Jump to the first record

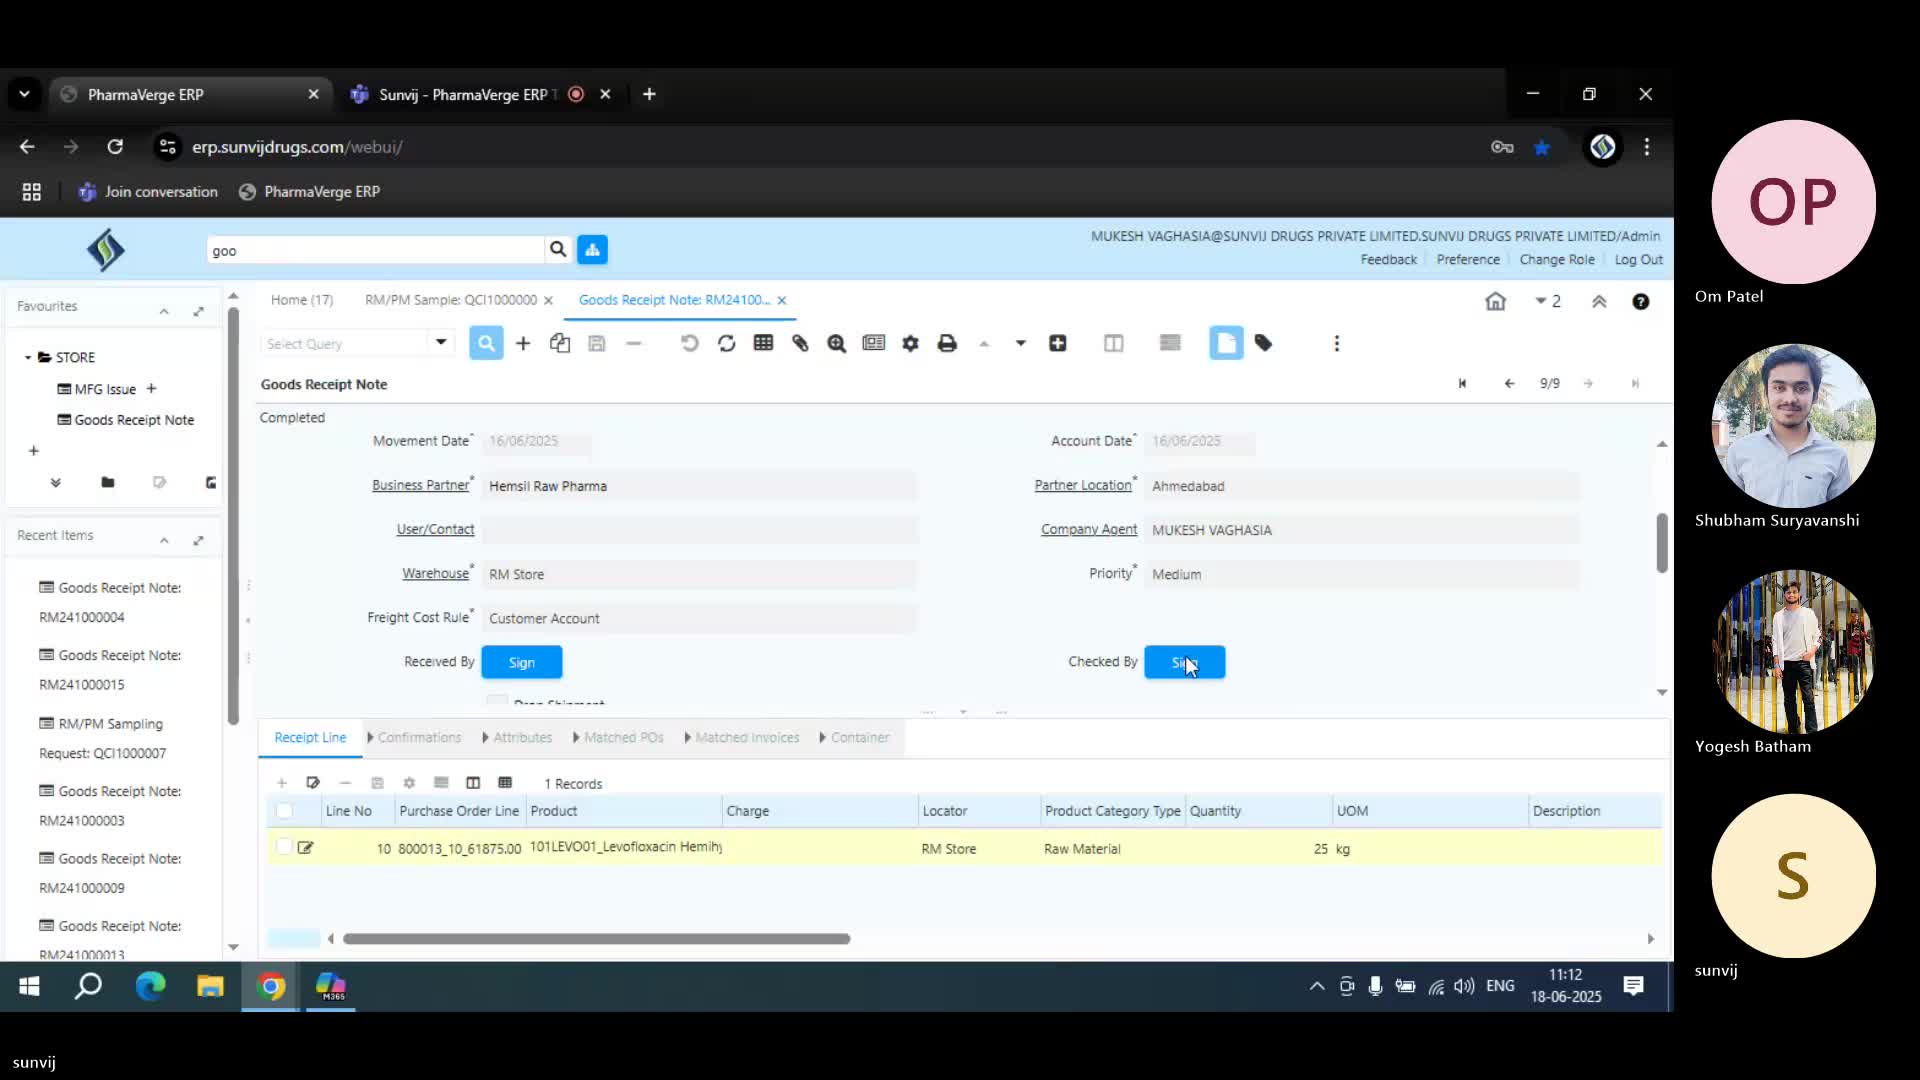(1462, 383)
